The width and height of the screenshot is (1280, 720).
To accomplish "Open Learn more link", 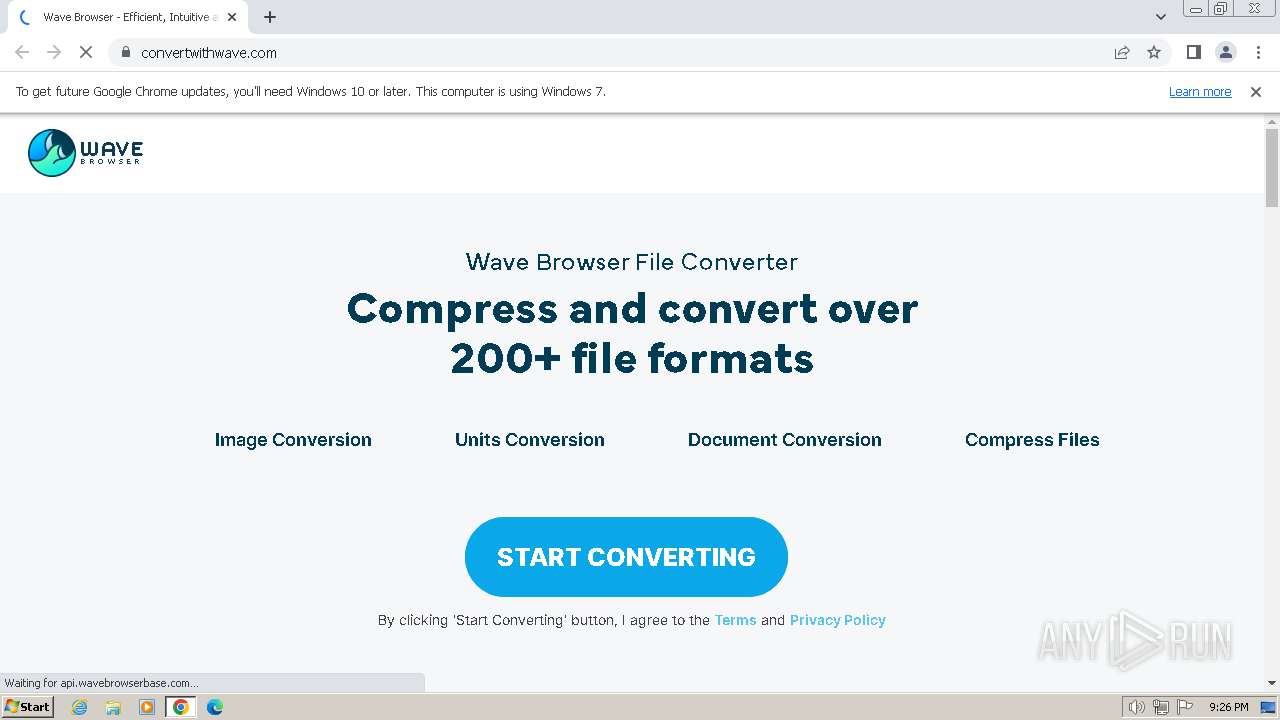I will (1200, 91).
